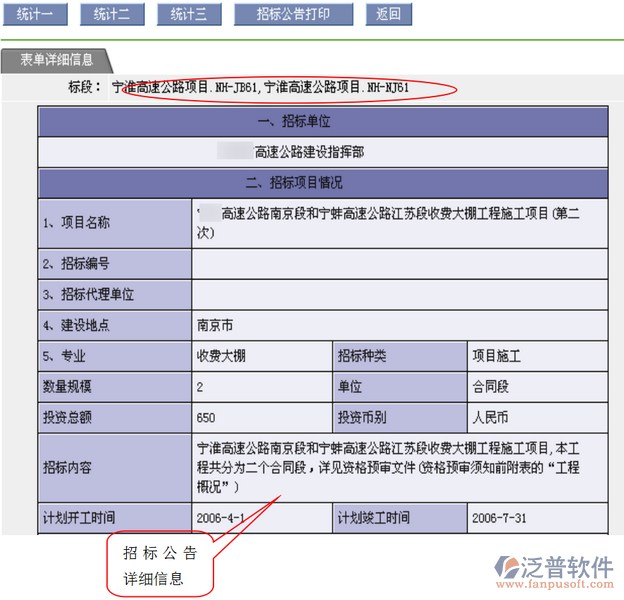Select the 计划竣工时间 date 2006-7-31
Viewport: 624px width, 600px height.
[x=499, y=518]
